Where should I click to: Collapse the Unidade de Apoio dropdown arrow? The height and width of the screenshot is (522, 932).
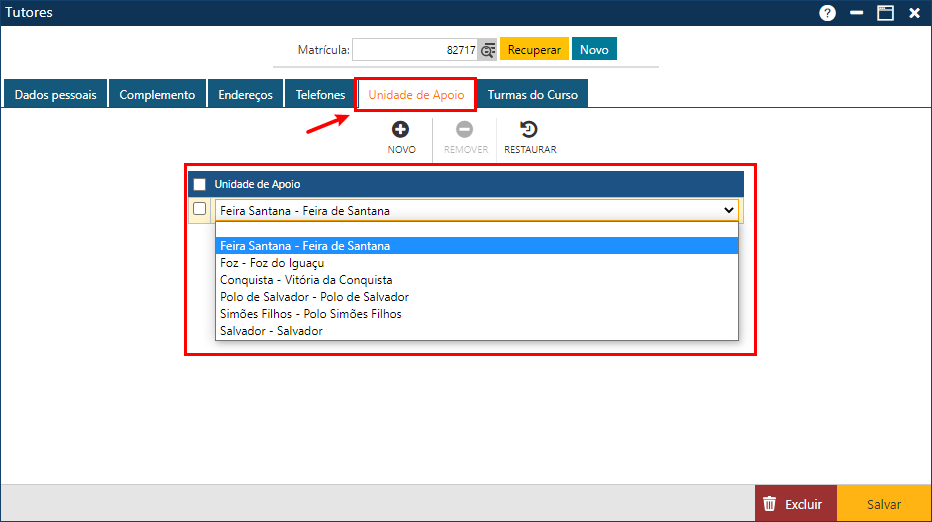[x=728, y=210]
